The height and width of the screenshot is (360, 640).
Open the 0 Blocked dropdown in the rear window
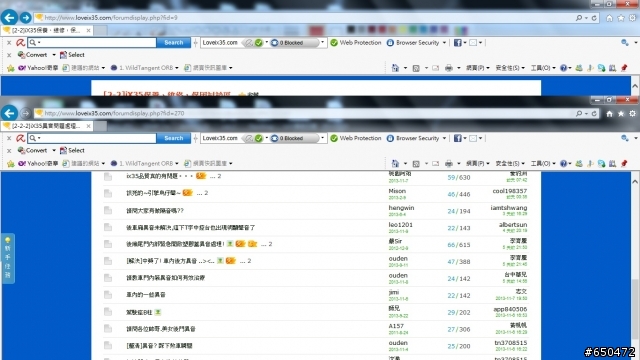pos(322,42)
